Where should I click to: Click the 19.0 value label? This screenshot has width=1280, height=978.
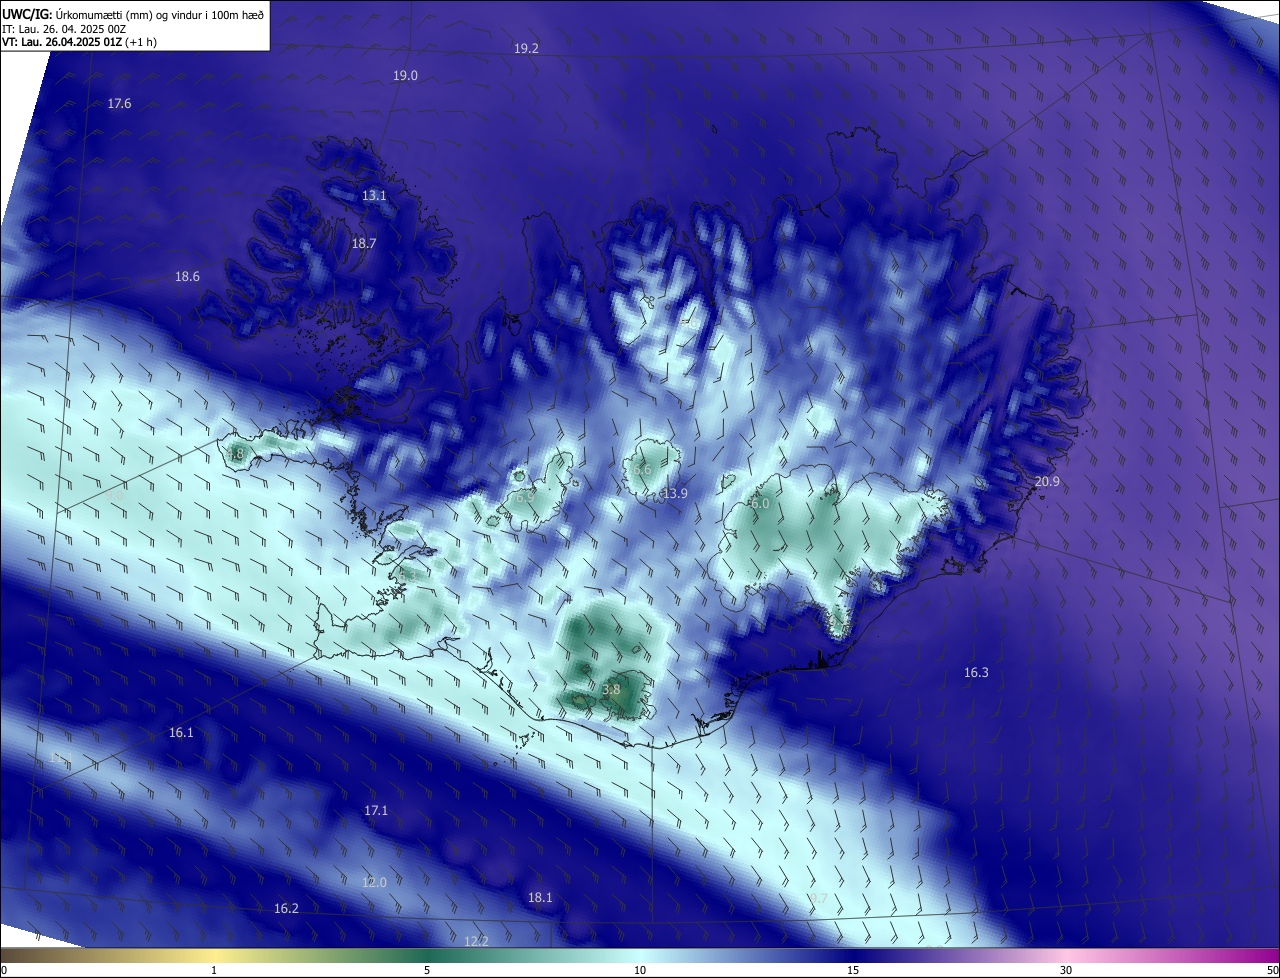tap(405, 76)
